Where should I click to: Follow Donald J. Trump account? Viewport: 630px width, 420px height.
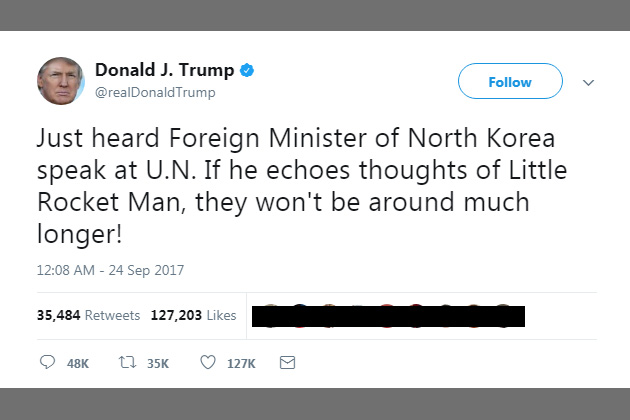pyautogui.click(x=510, y=81)
